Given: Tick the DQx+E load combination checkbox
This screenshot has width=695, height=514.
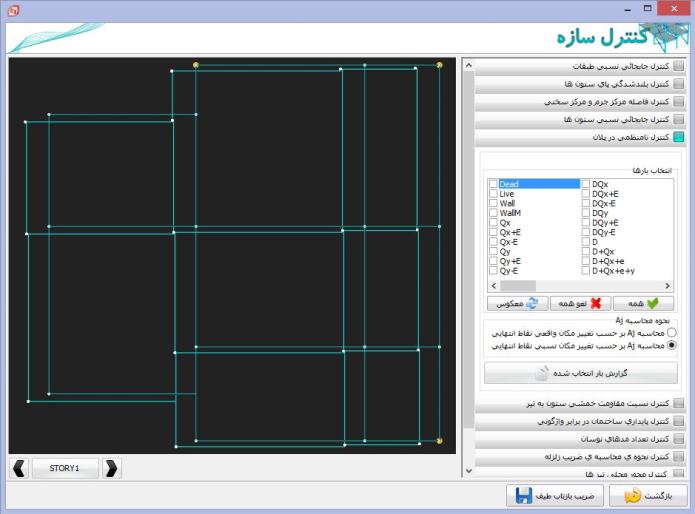Looking at the screenshot, I should tap(585, 194).
